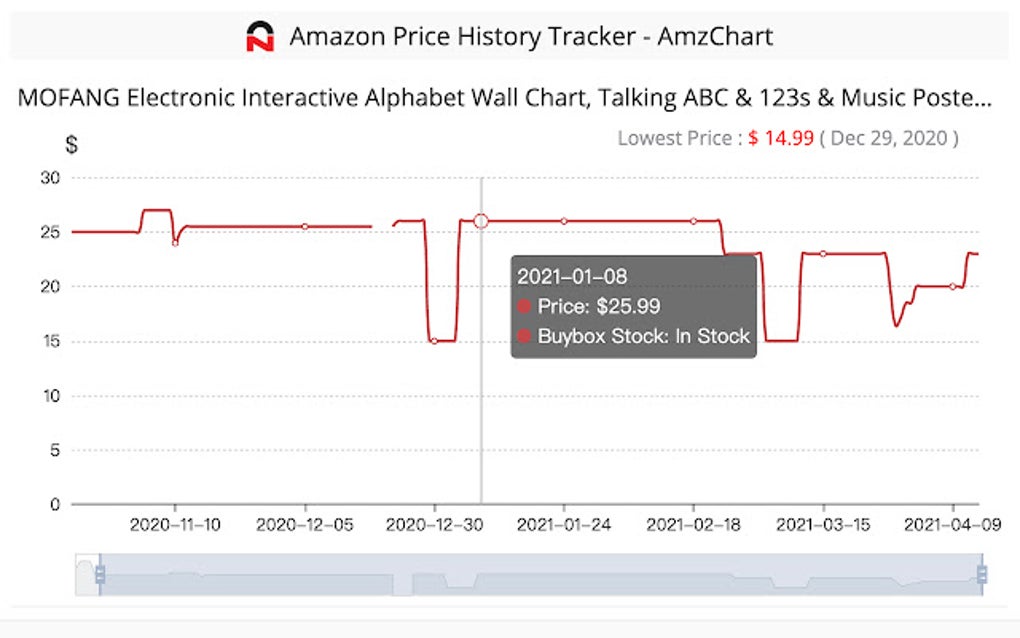Click the 30 label on the price axis
Viewport: 1020px width, 638px height.
[x=50, y=178]
